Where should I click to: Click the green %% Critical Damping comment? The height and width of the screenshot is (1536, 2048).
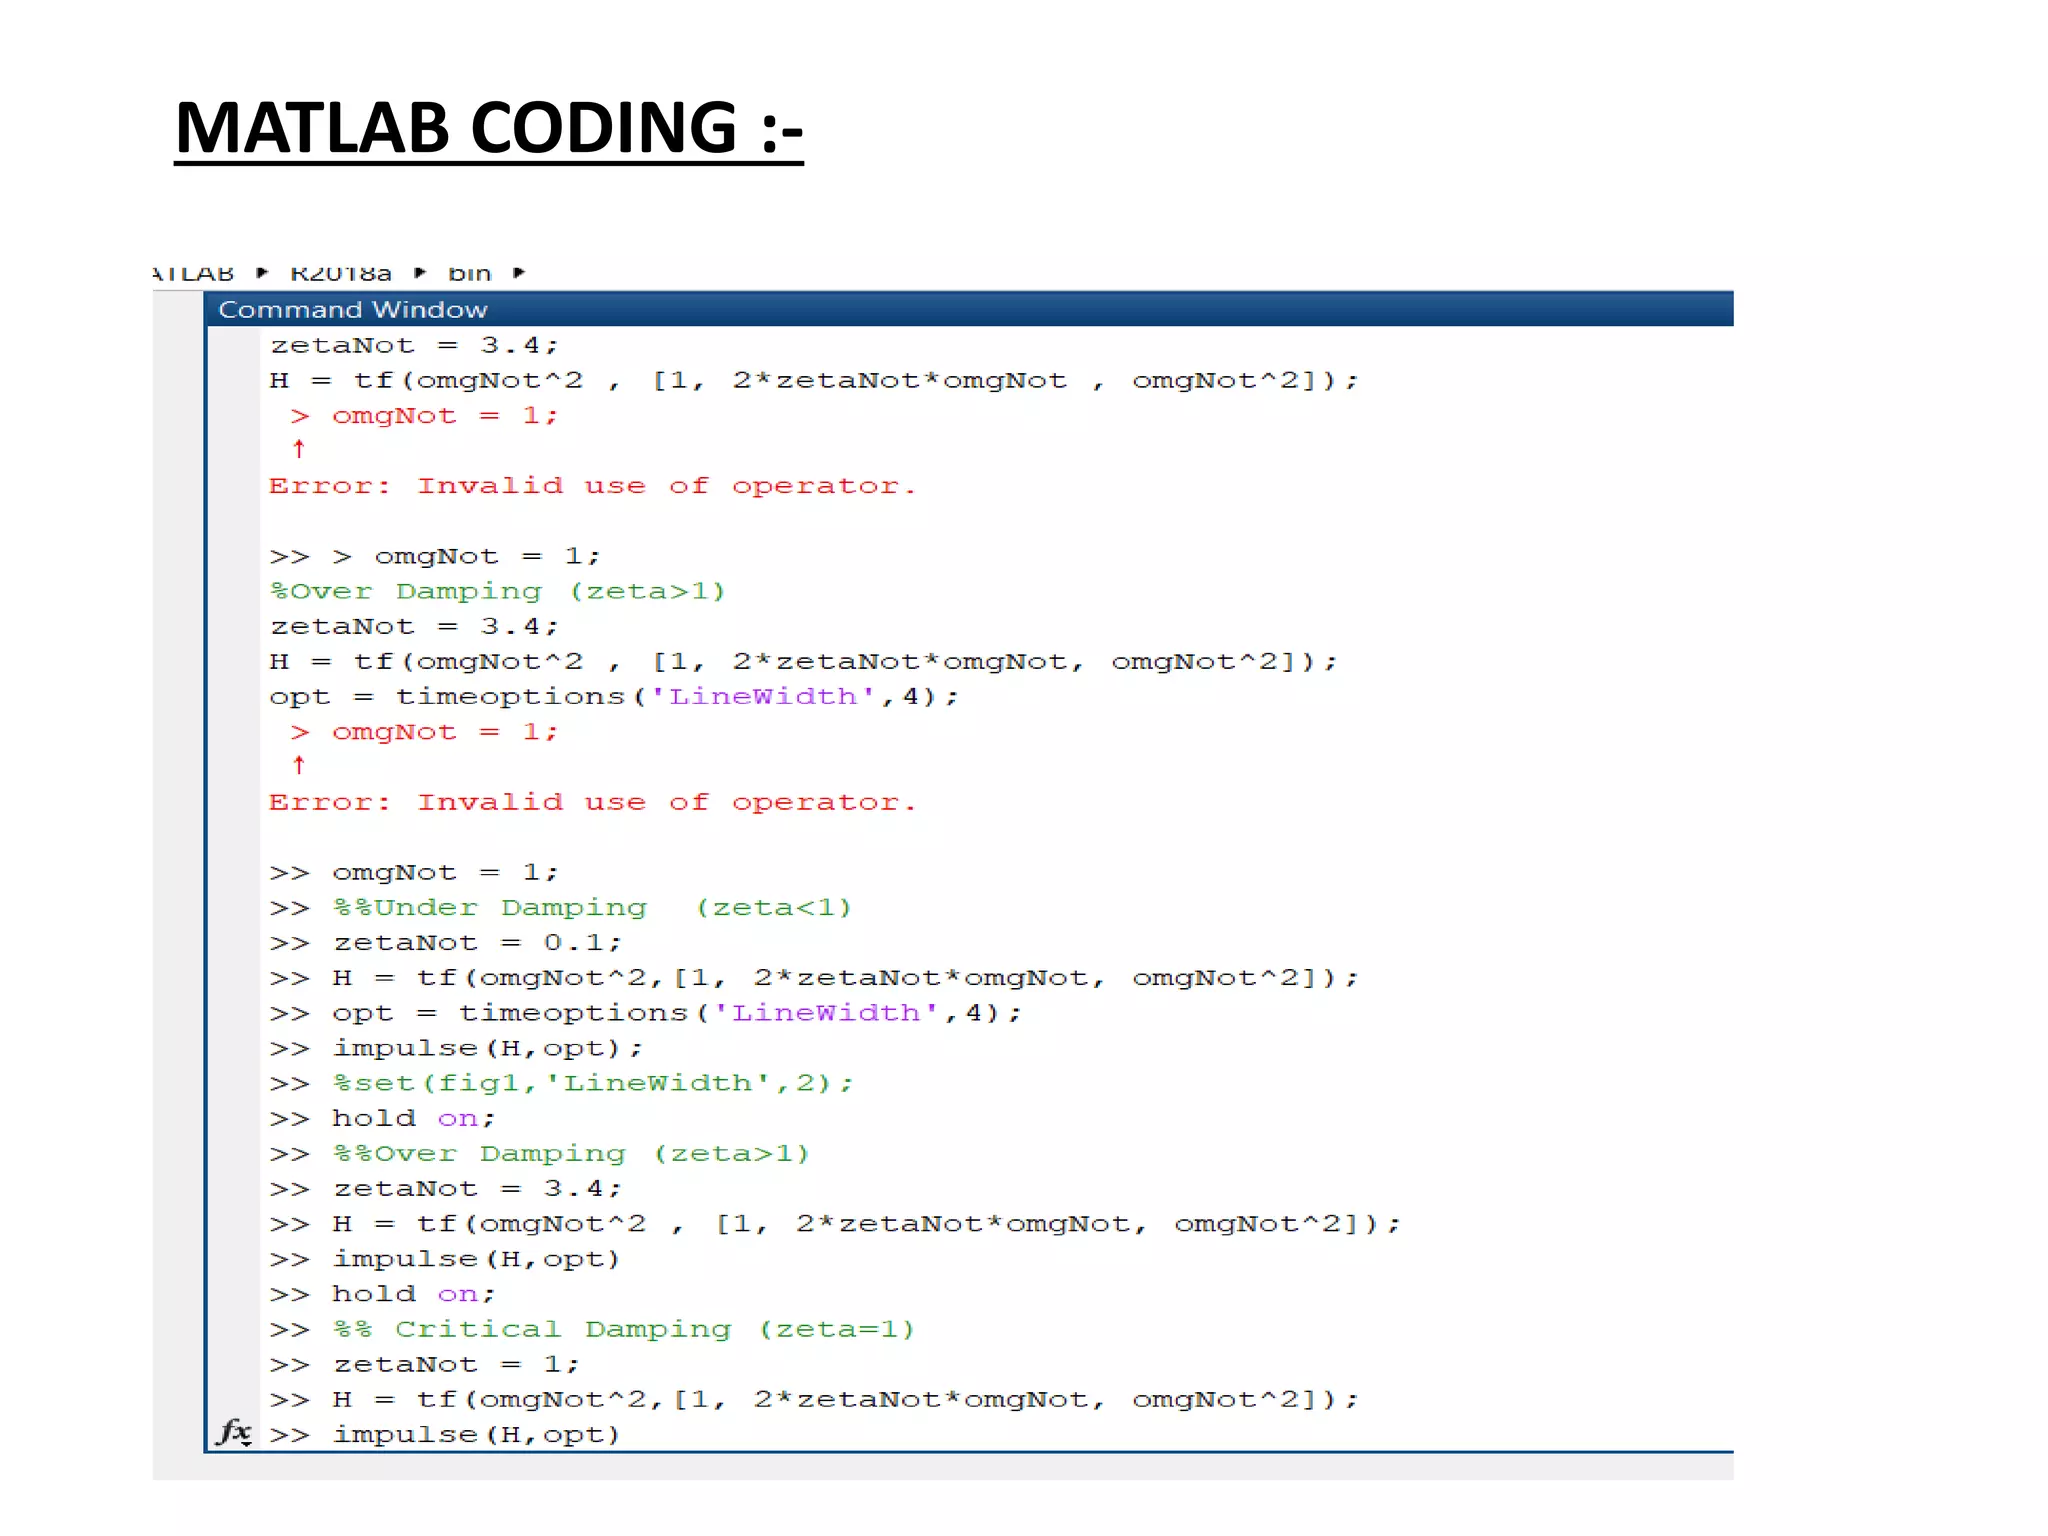pos(624,1329)
